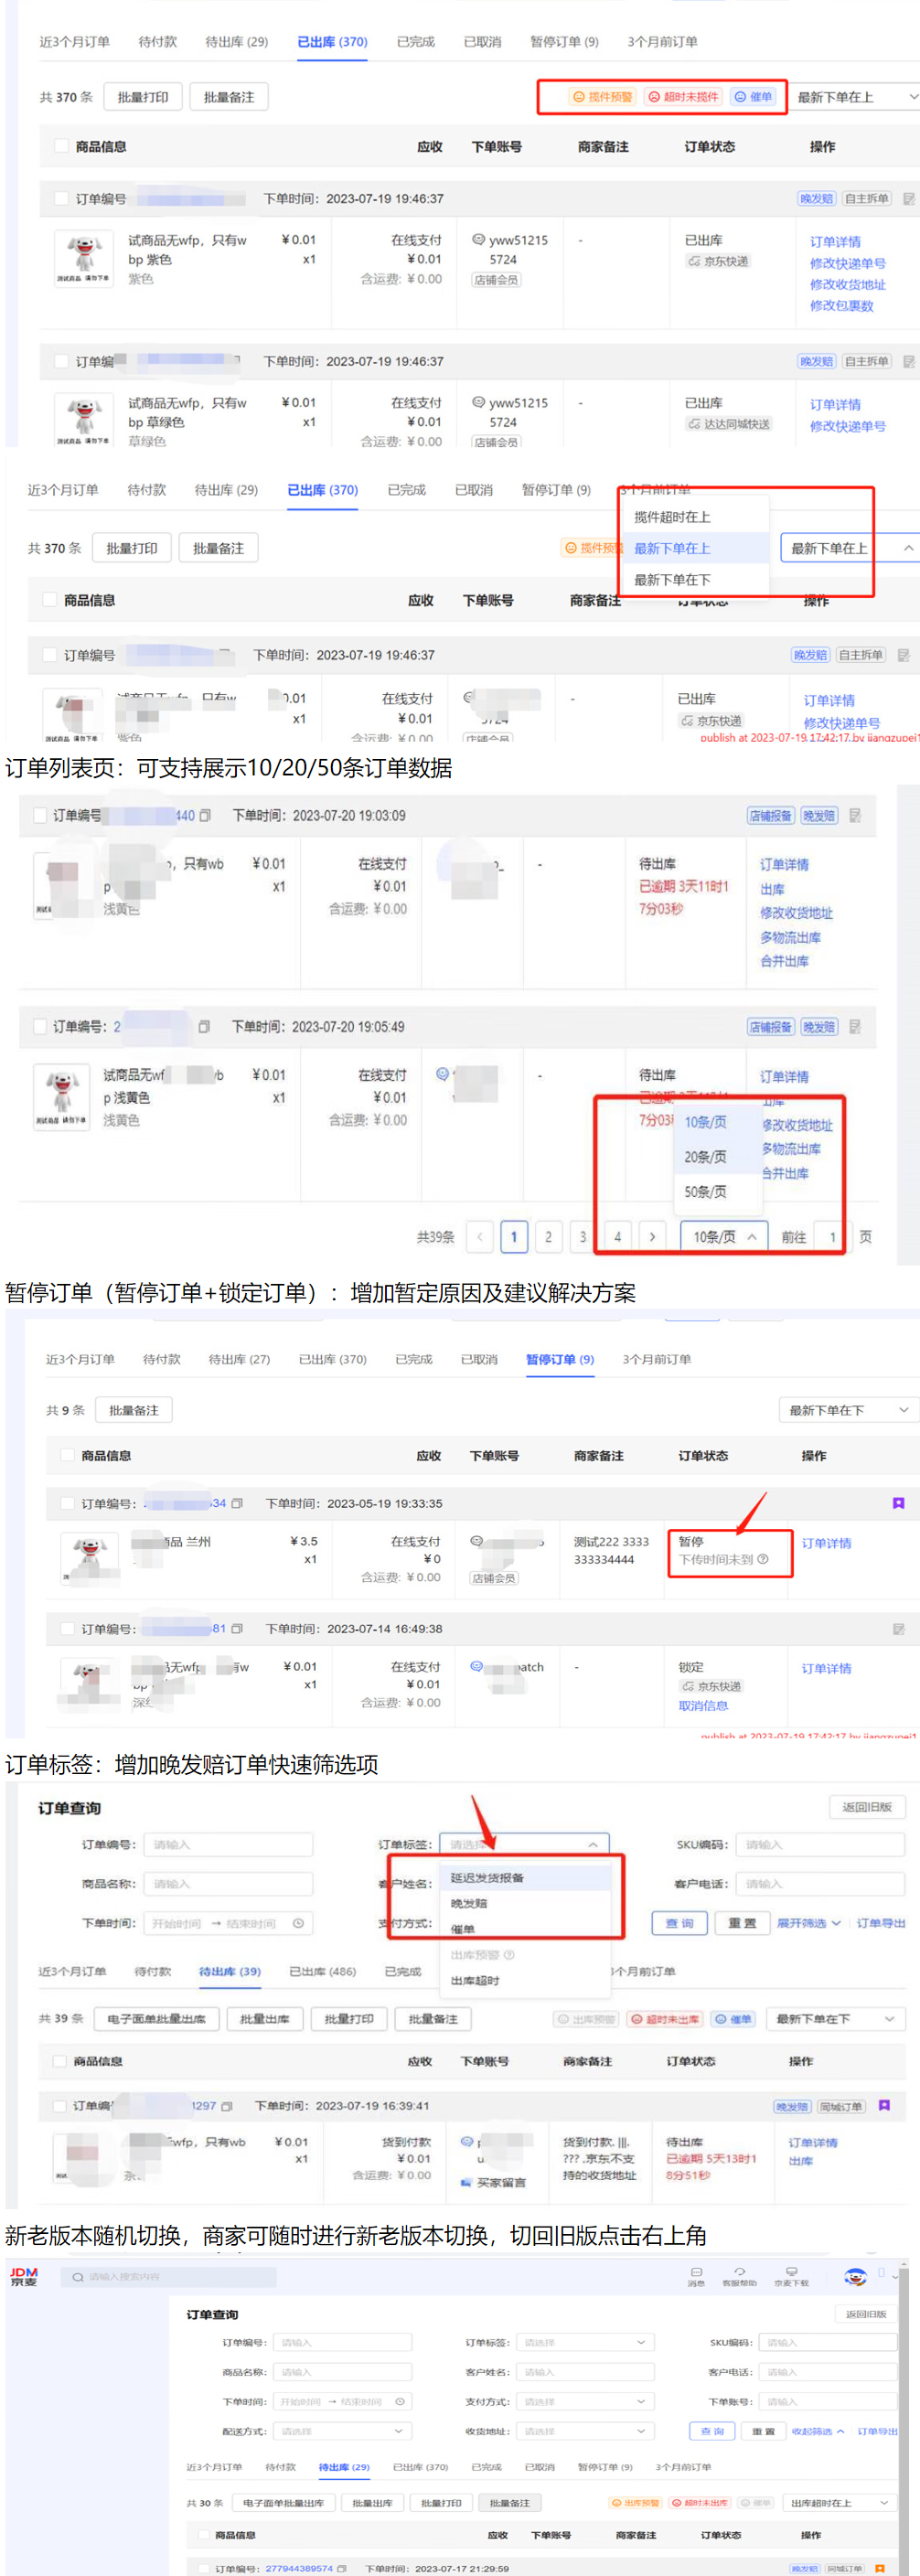Expand filters with 展开筛选

click(x=809, y=1922)
